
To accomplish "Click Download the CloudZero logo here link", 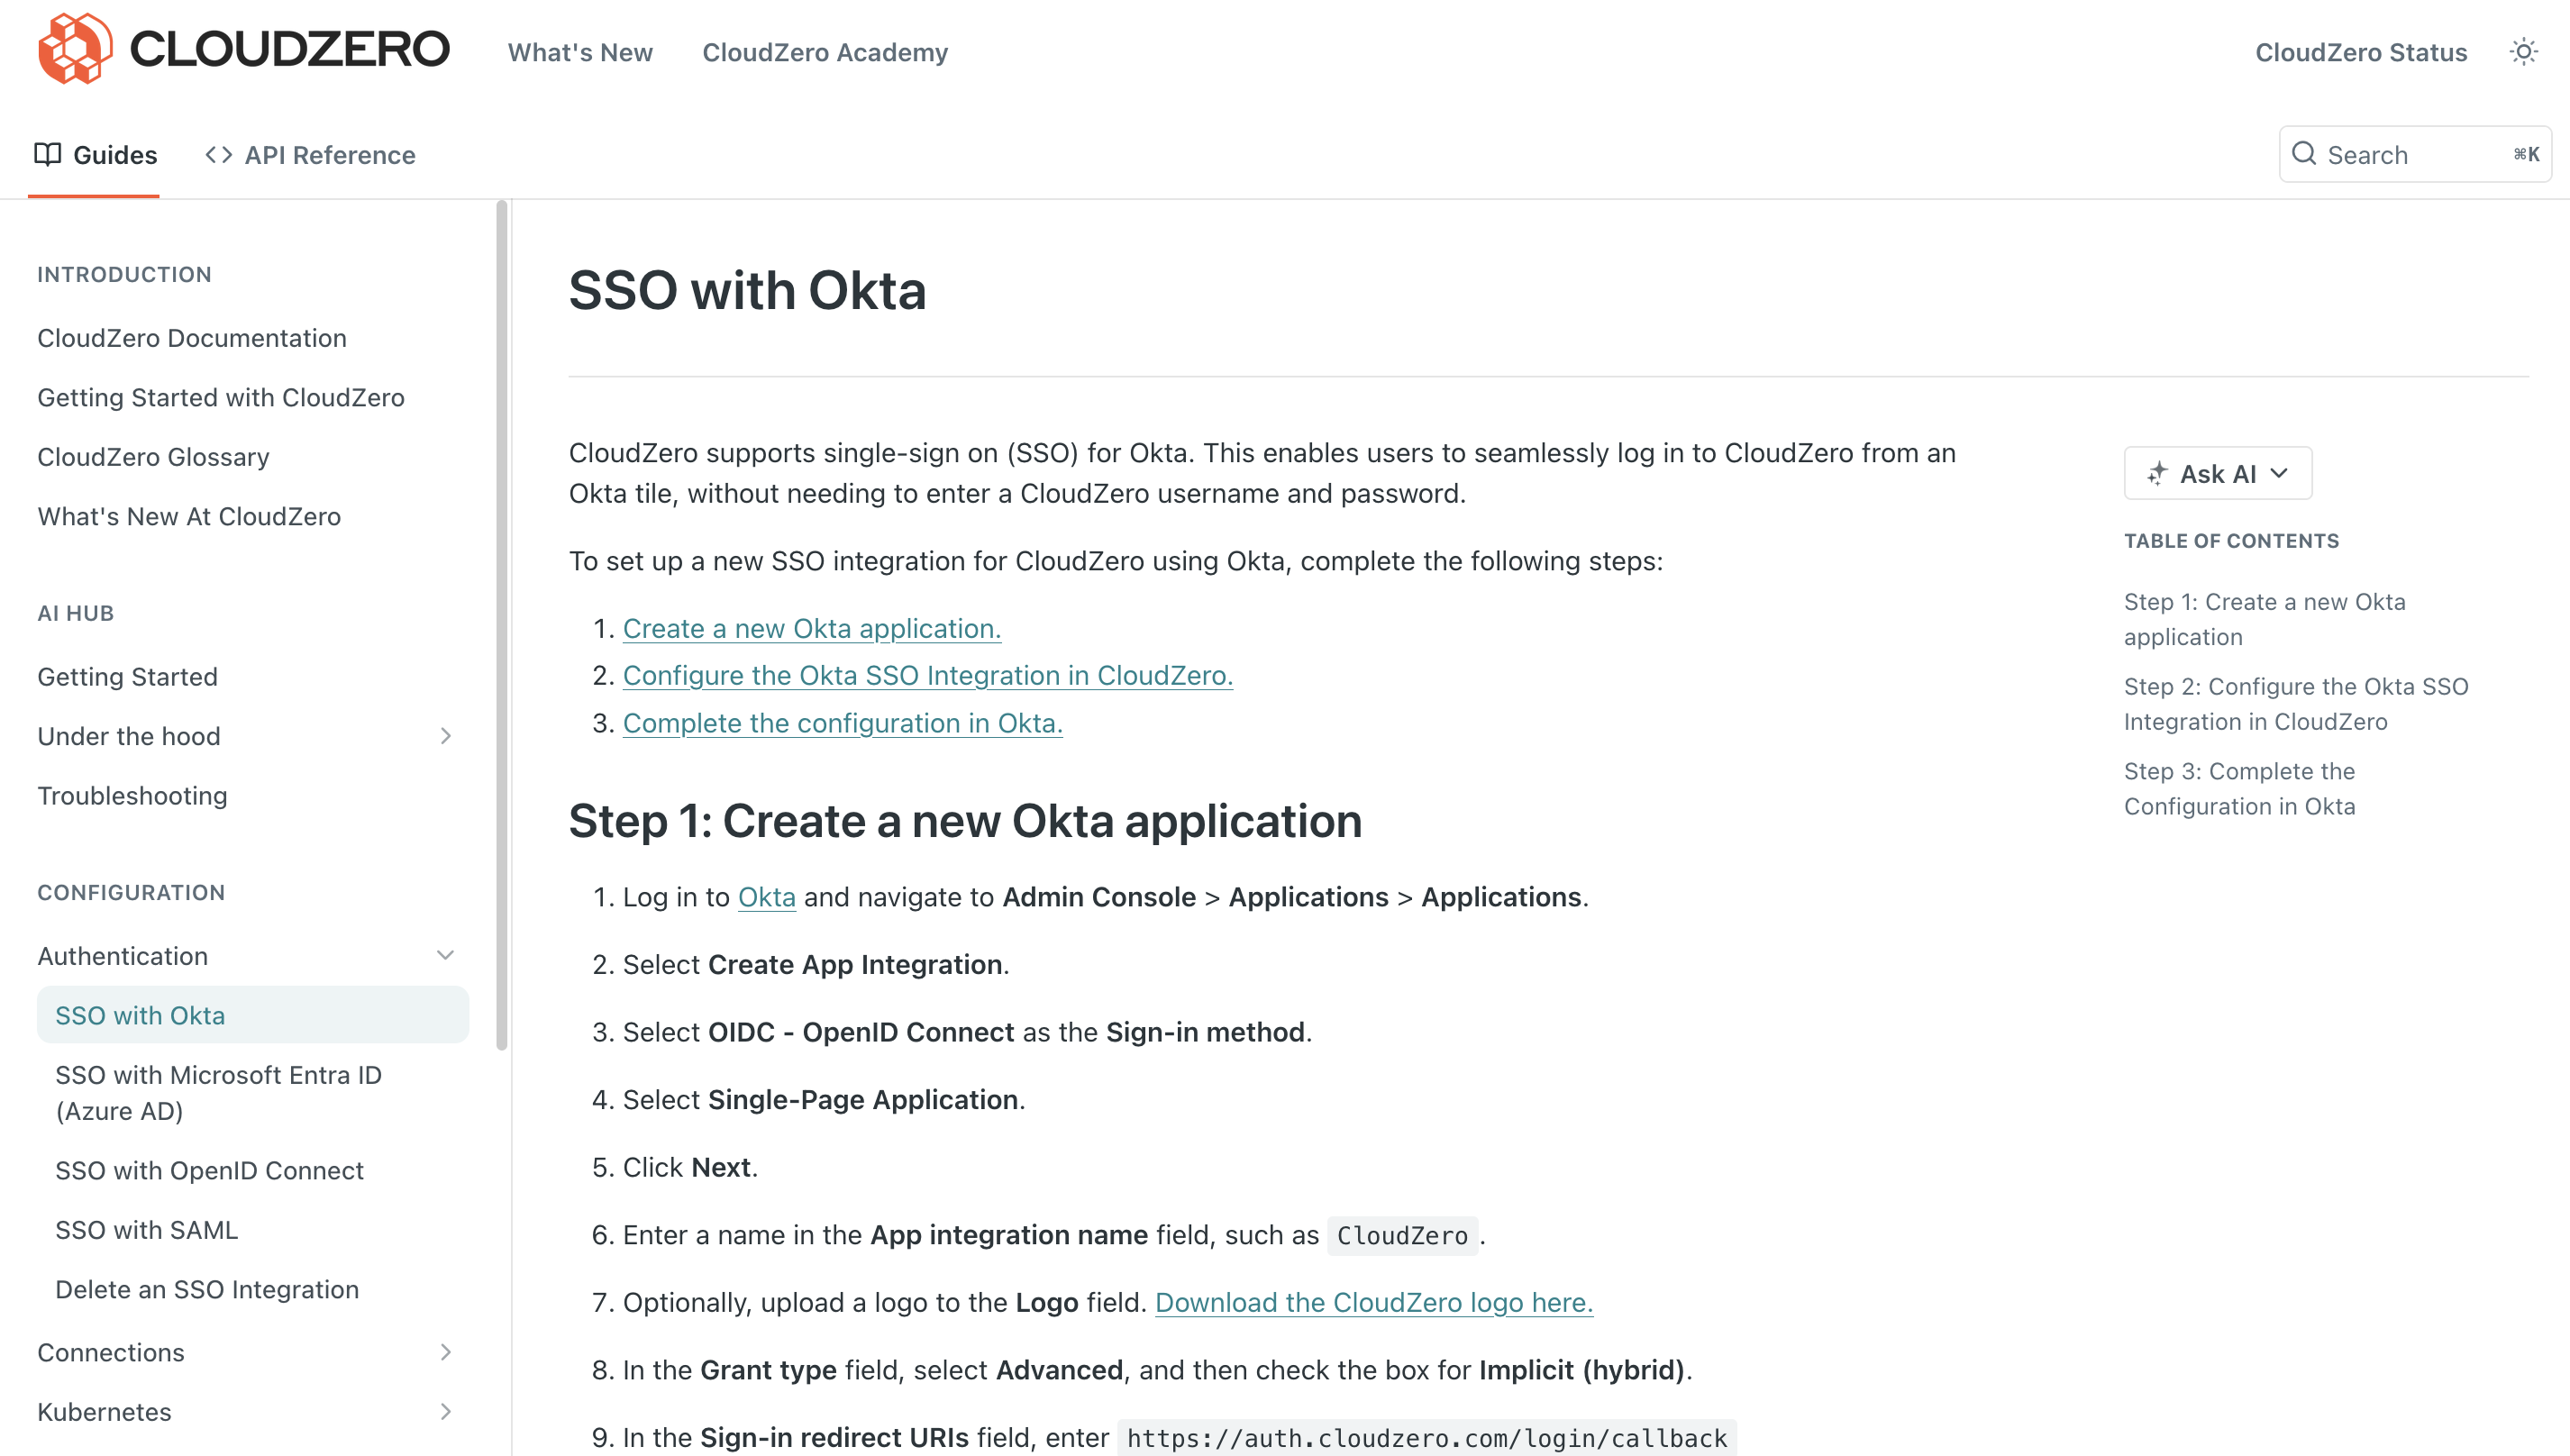I will click(x=1373, y=1302).
